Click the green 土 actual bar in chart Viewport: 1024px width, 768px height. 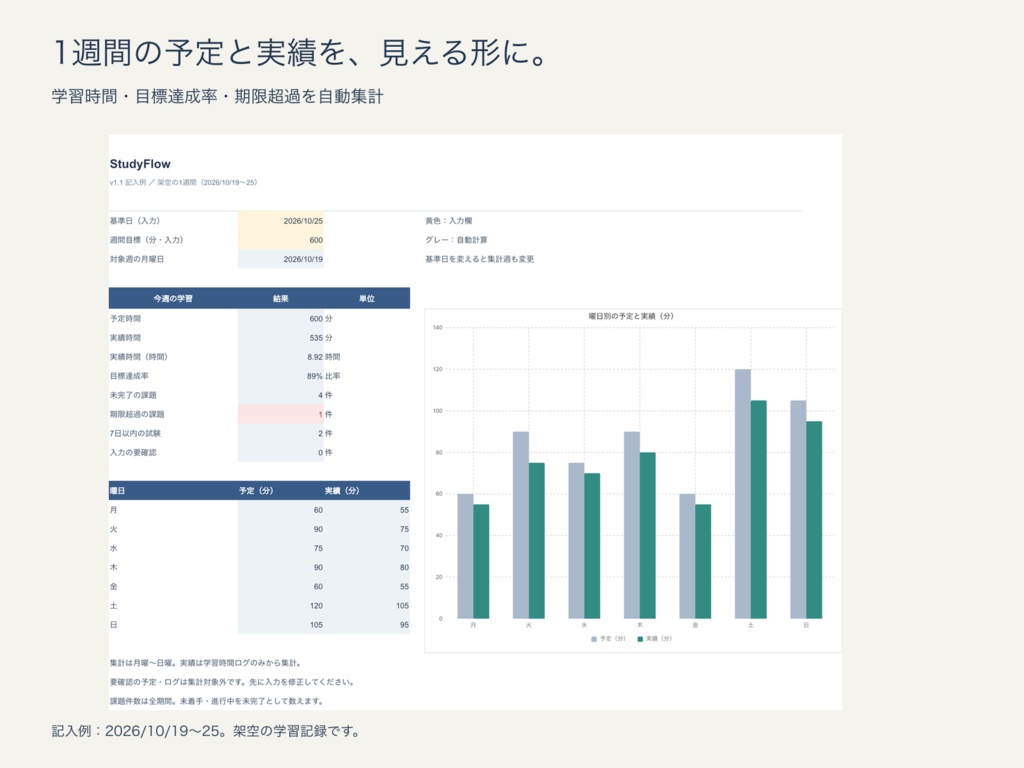point(758,509)
